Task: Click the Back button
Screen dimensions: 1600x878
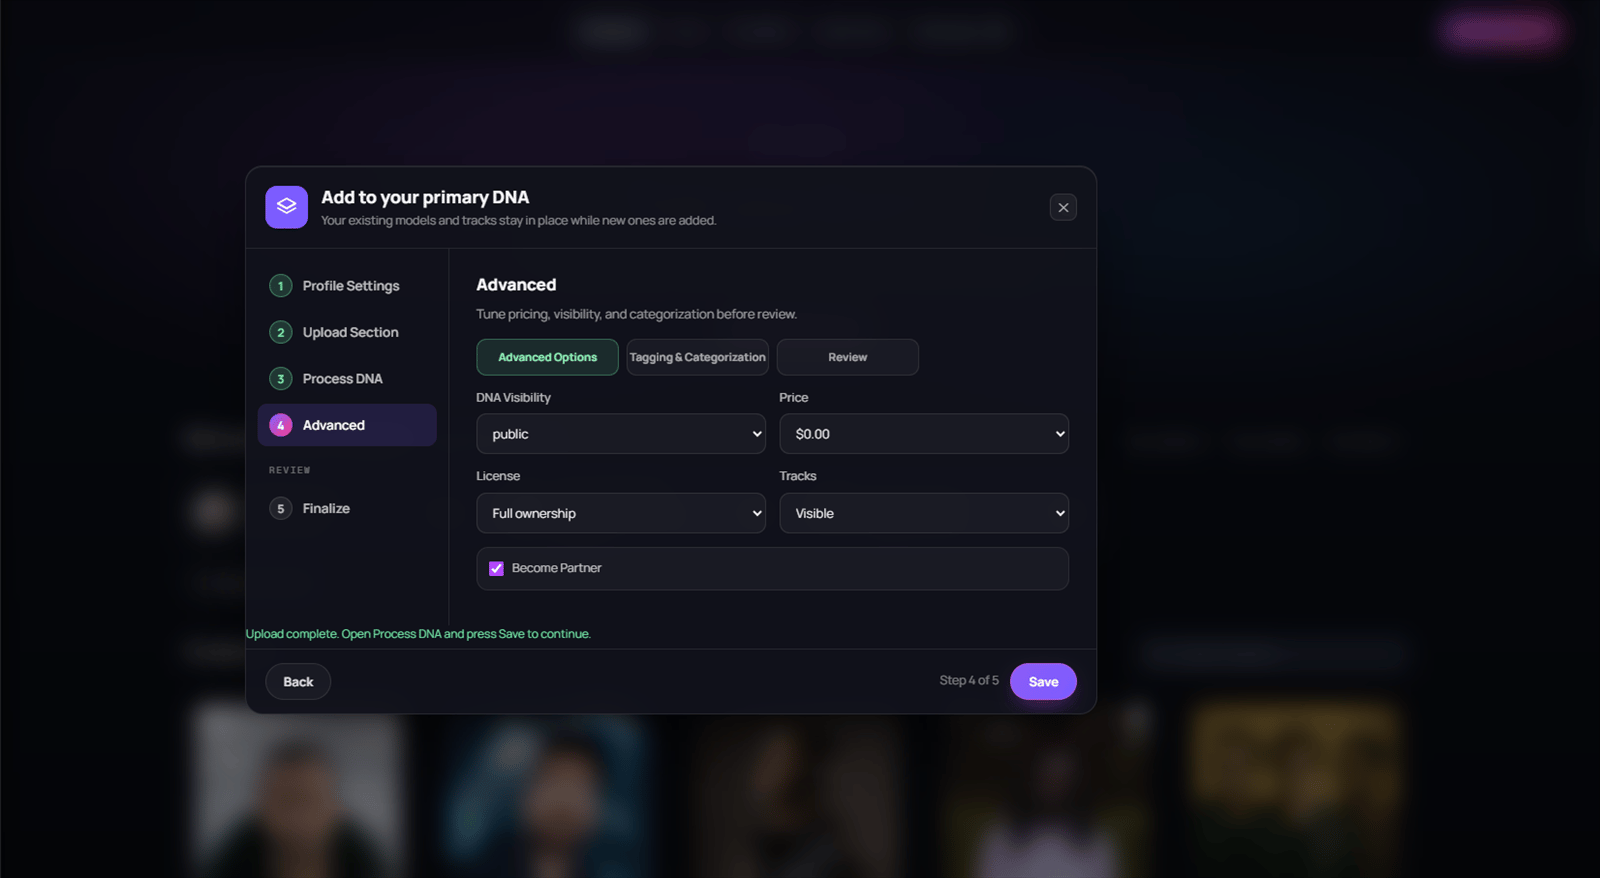Action: [x=298, y=682]
